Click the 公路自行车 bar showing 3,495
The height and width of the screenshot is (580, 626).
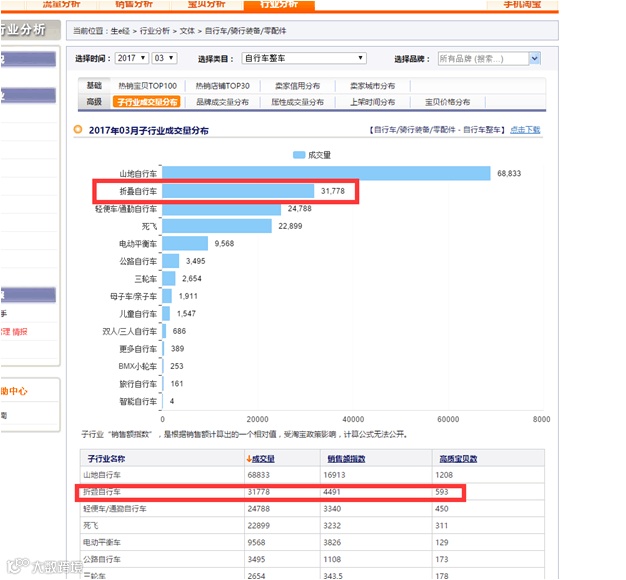click(170, 261)
